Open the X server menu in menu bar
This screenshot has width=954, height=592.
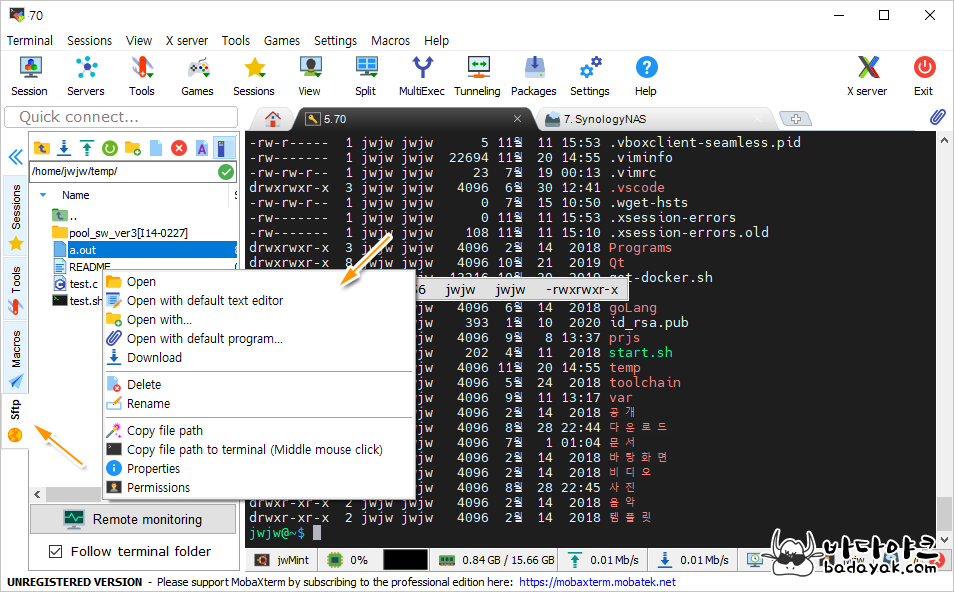187,41
